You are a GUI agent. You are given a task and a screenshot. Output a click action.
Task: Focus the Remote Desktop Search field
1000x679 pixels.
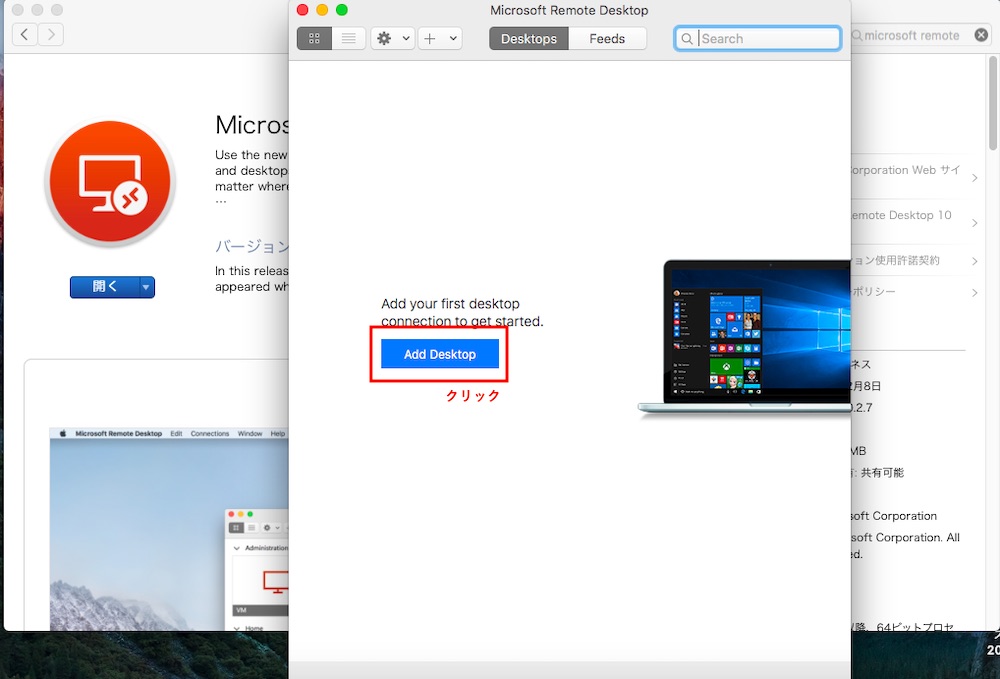pyautogui.click(x=758, y=38)
